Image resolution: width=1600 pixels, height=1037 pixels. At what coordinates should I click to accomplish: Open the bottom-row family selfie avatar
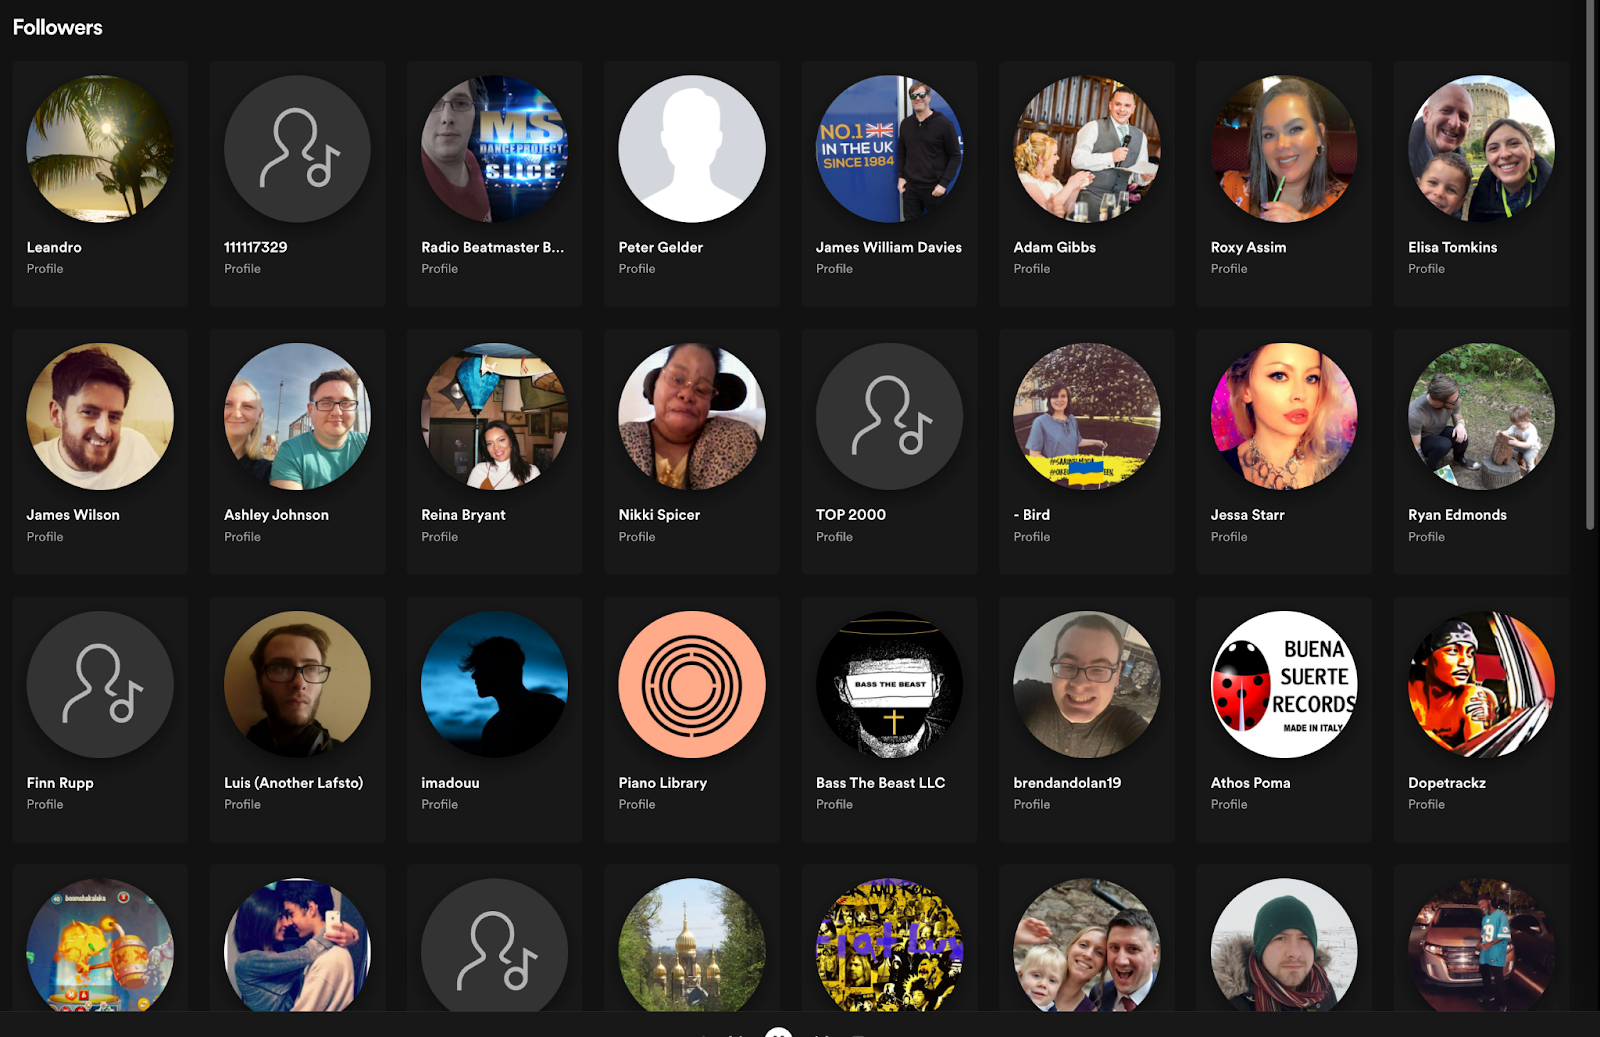pyautogui.click(x=1087, y=945)
